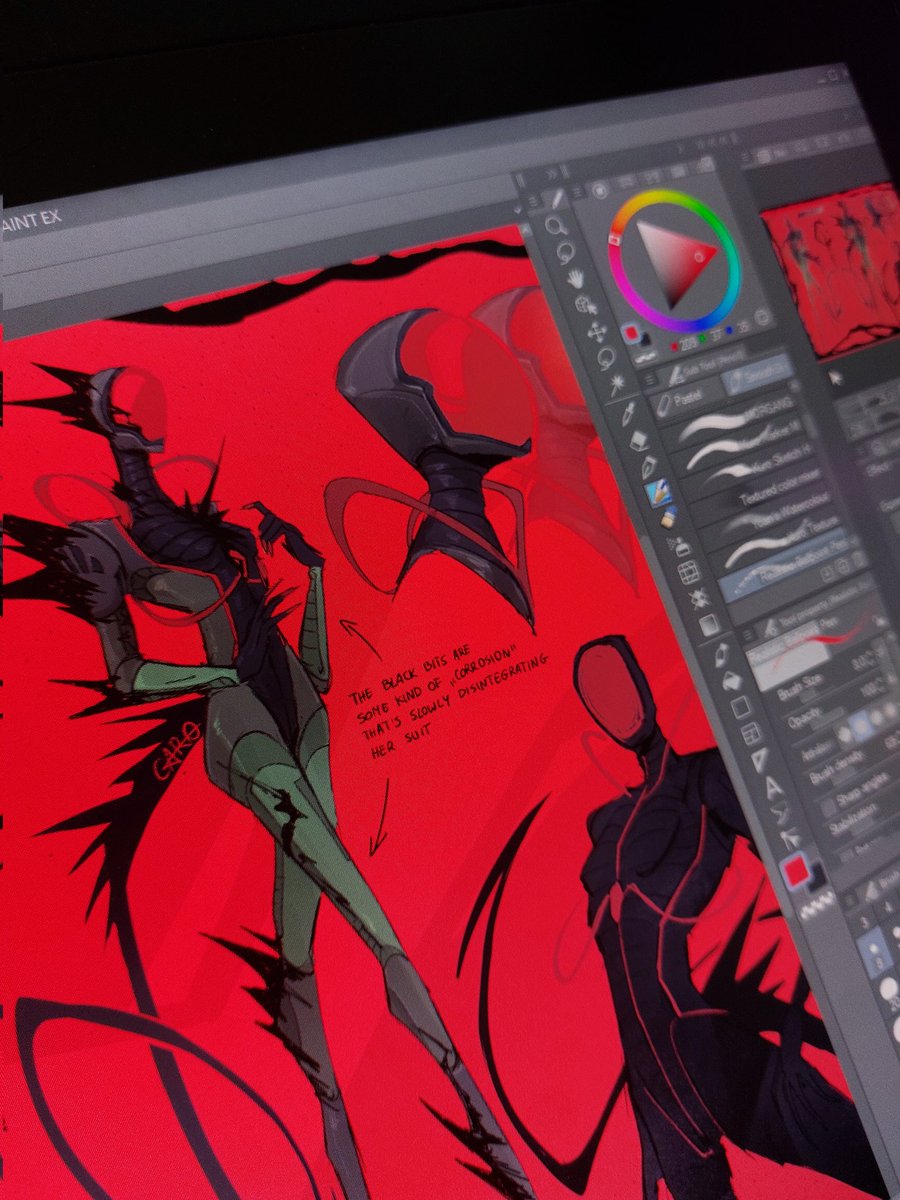Select the Eyedropper tool
Viewport: 900px width, 1200px height.
pyautogui.click(x=628, y=413)
